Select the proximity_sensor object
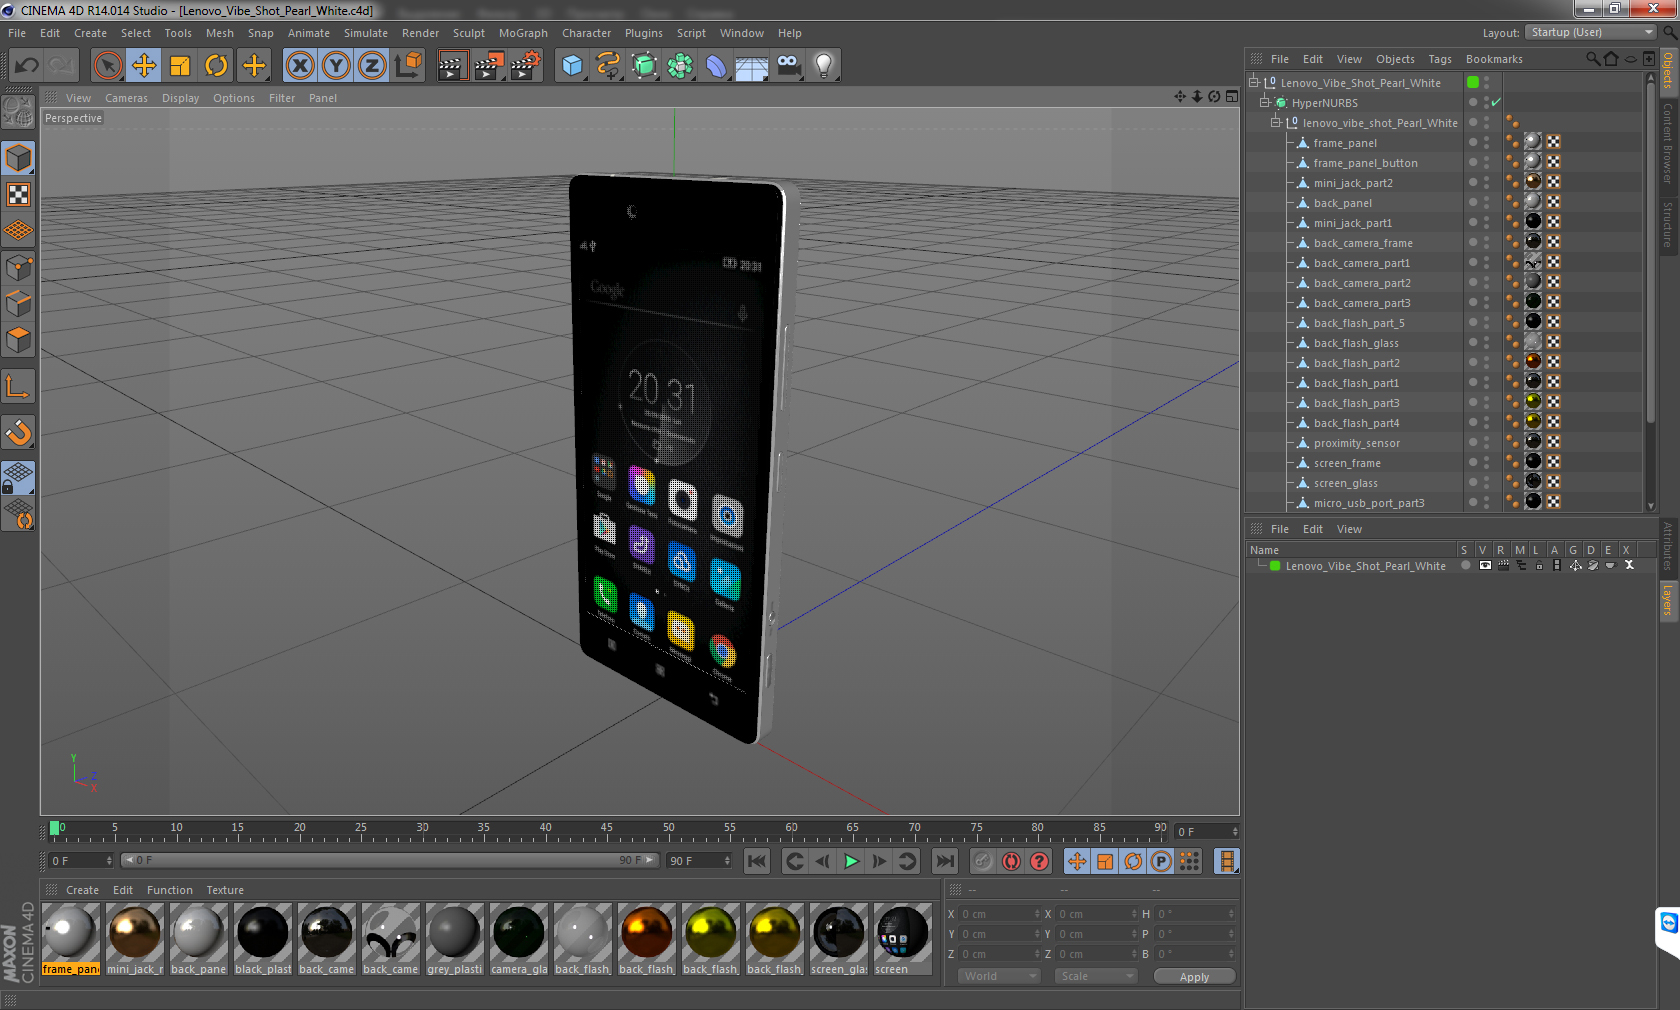The width and height of the screenshot is (1680, 1010). click(x=1356, y=443)
